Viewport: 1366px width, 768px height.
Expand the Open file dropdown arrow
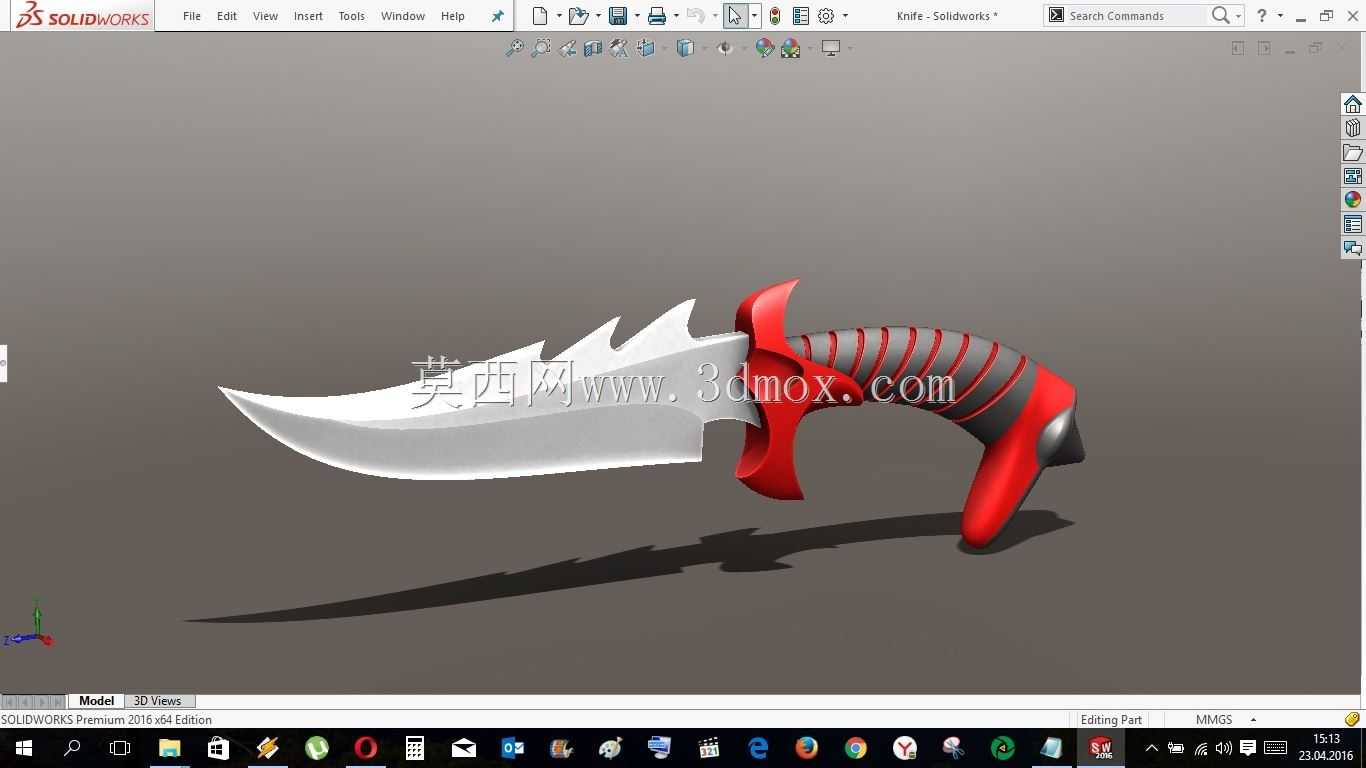(x=597, y=16)
